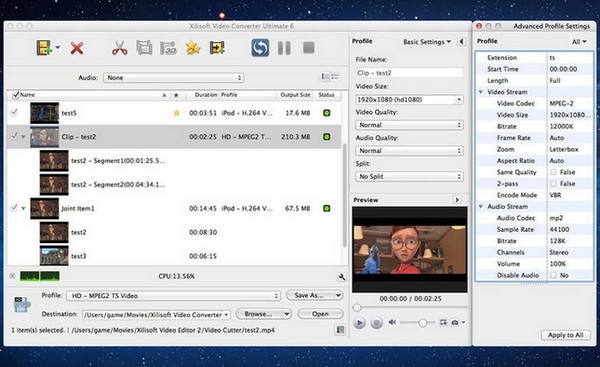Image resolution: width=600 pixels, height=367 pixels.
Task: Open Video Size dropdown 1920x1080
Action: tap(409, 99)
